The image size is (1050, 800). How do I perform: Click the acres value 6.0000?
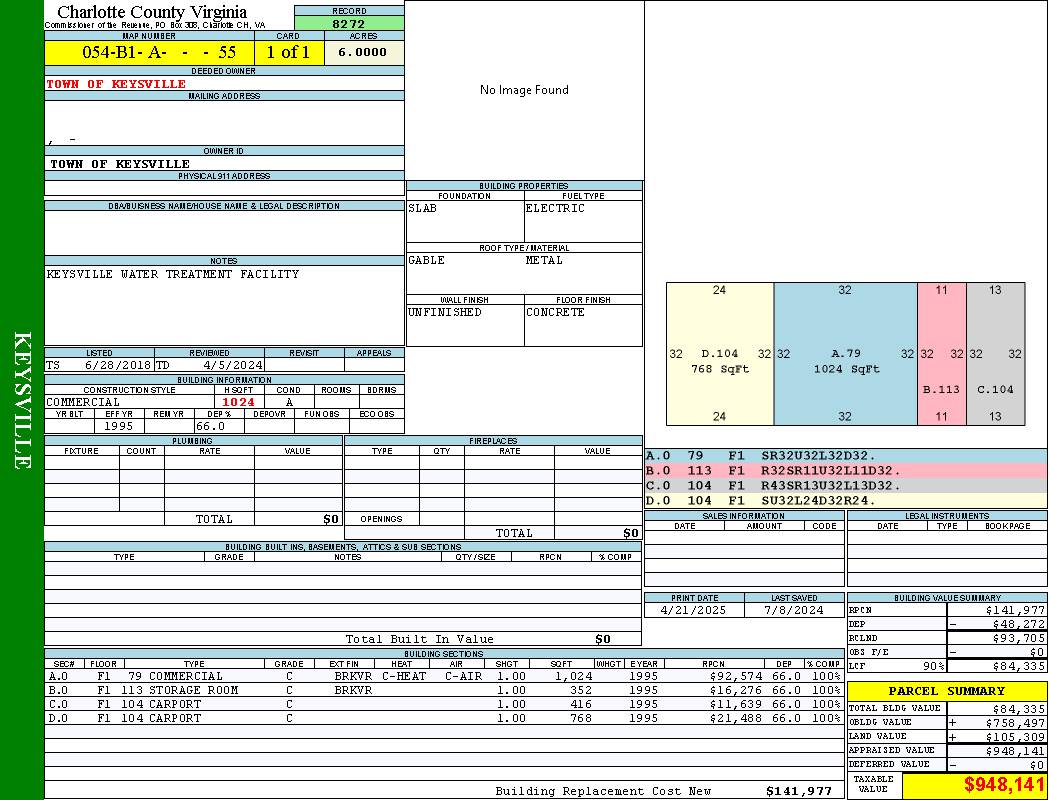(x=363, y=53)
